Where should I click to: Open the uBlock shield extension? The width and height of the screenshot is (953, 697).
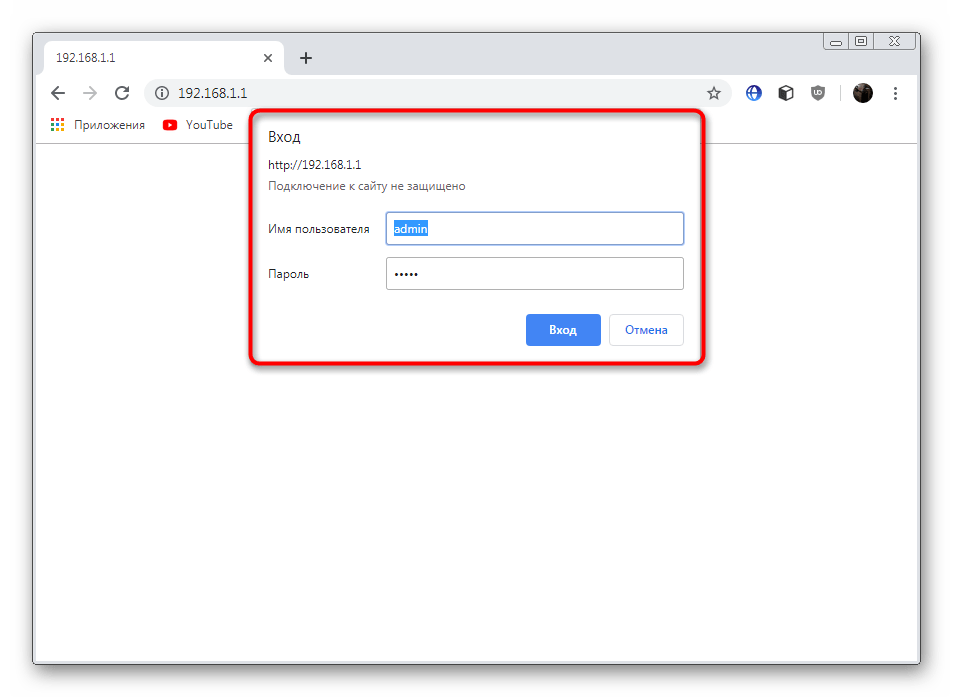817,93
